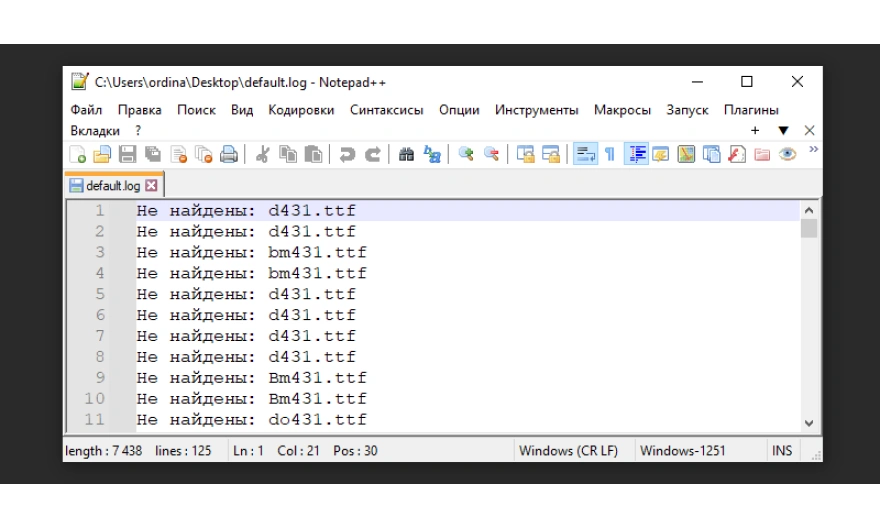This screenshot has width=880, height=528.
Task: Open the Плагины menu
Action: click(751, 110)
